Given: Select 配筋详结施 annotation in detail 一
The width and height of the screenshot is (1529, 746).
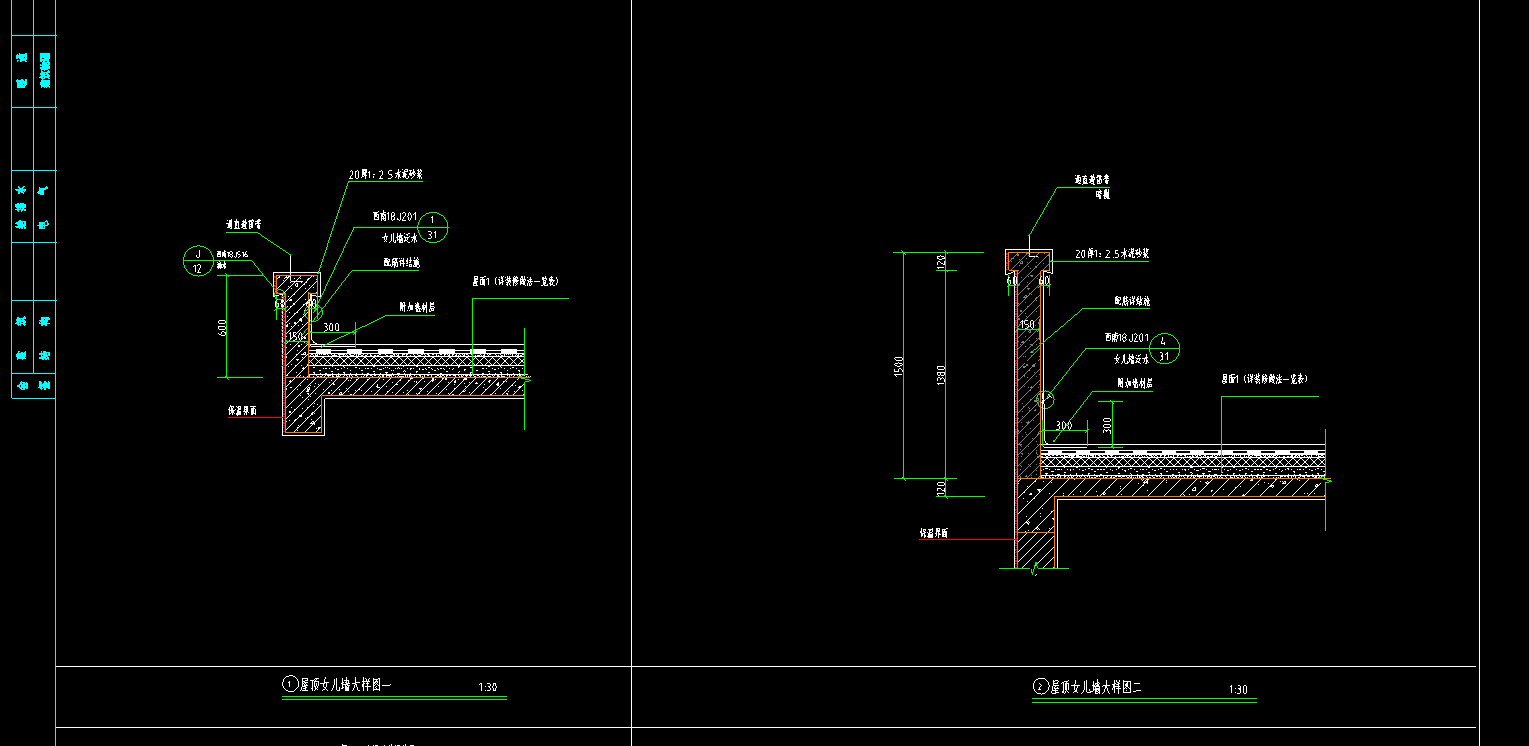Looking at the screenshot, I should pos(401,264).
